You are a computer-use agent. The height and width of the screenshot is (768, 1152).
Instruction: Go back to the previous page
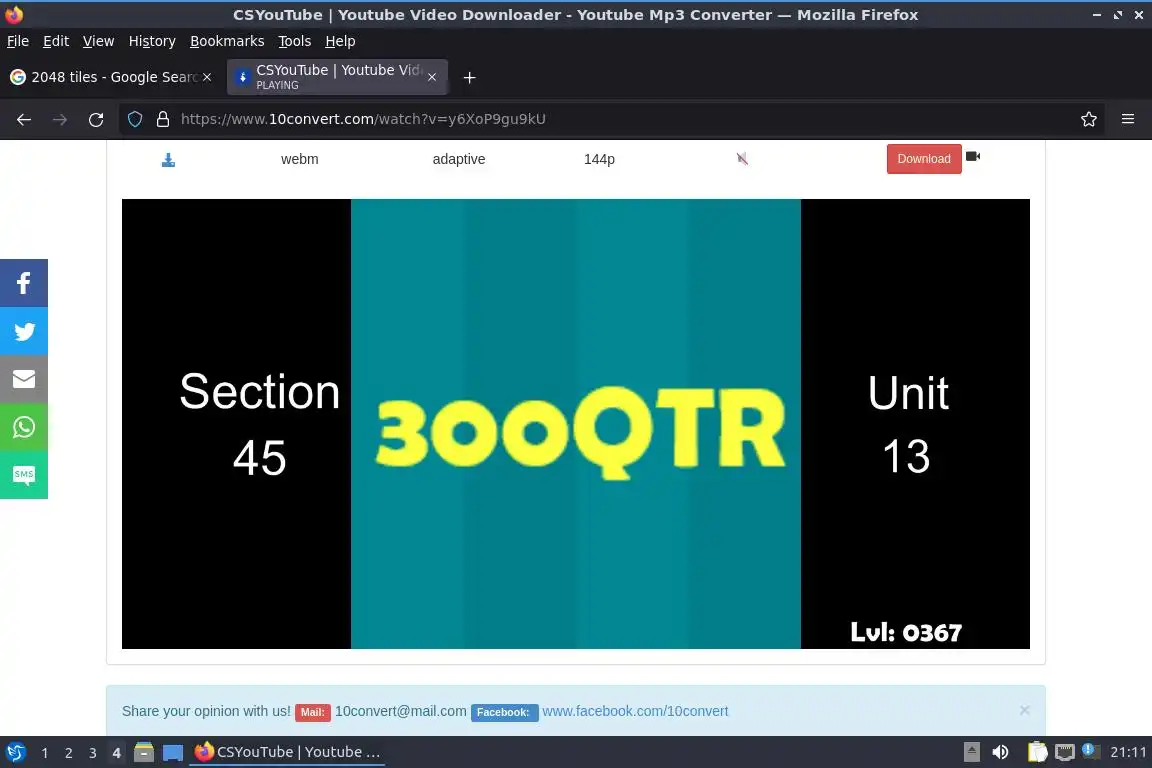[24, 119]
